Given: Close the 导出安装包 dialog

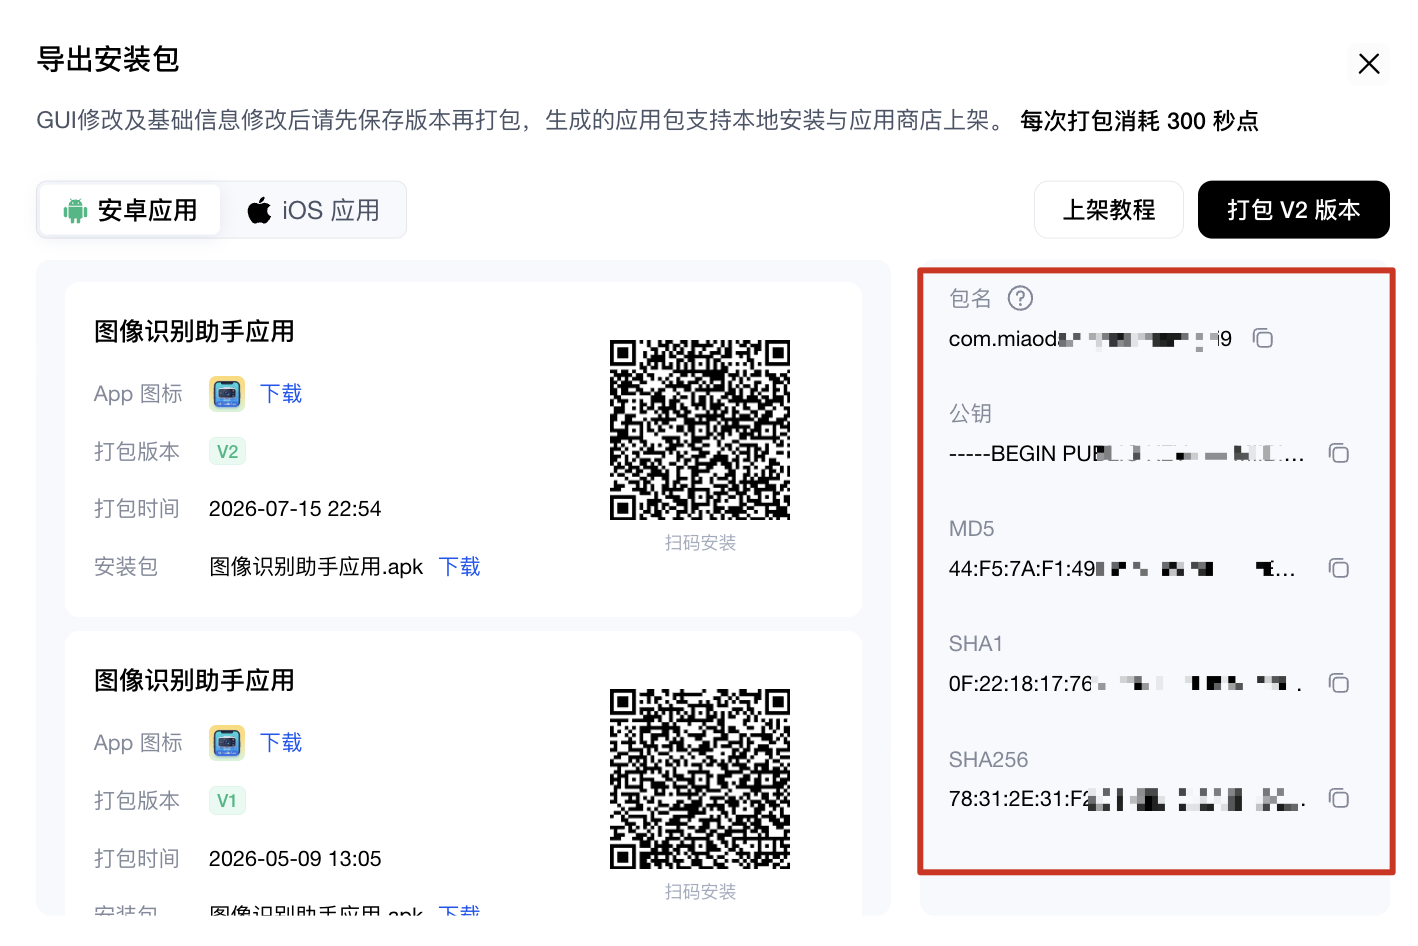Looking at the screenshot, I should pos(1369,64).
